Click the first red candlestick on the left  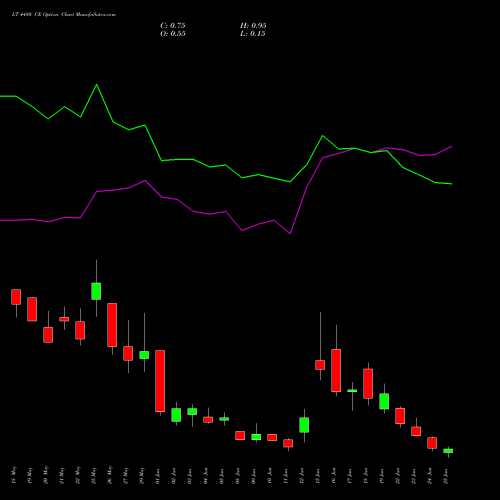coord(16,297)
